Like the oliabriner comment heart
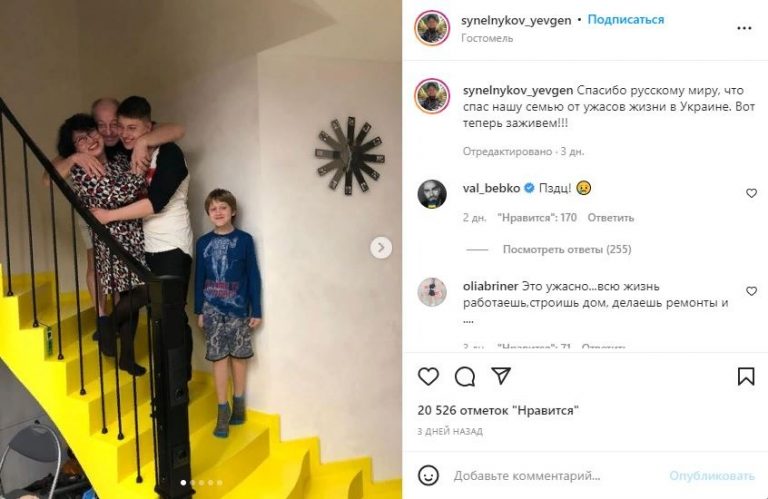This screenshot has width=768, height=499. point(751,291)
